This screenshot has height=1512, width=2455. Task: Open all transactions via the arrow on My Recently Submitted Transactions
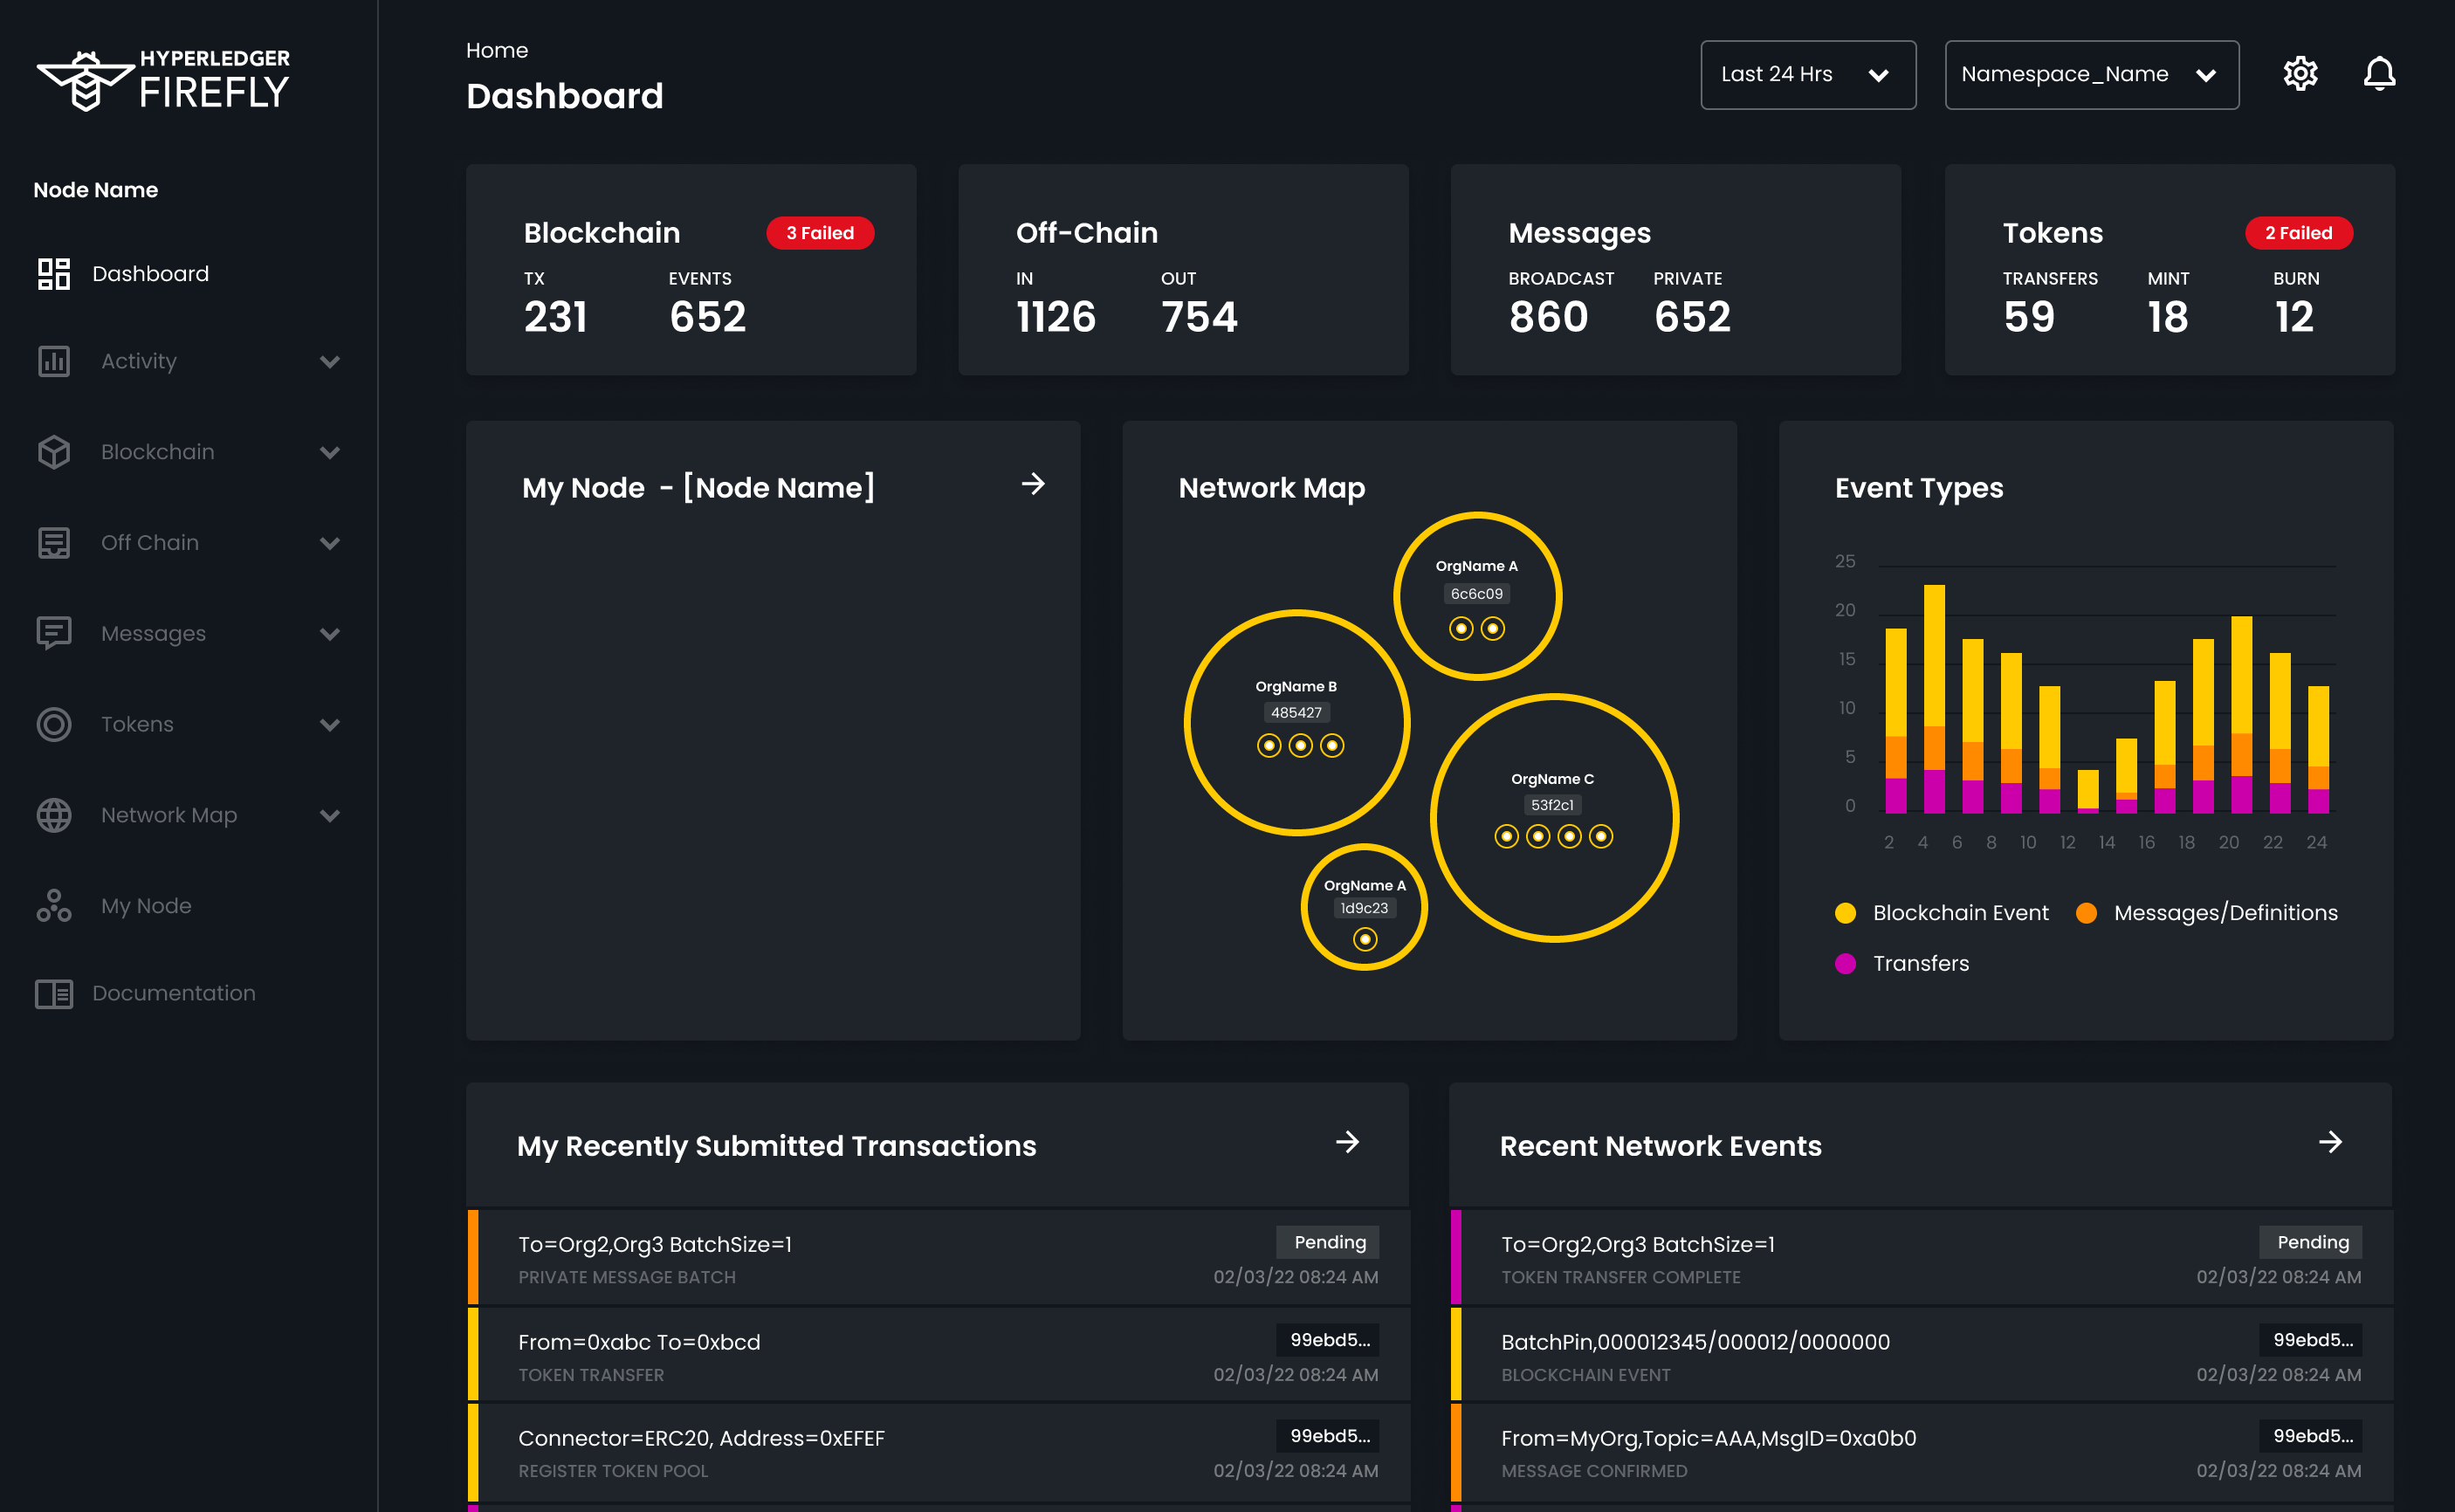click(x=1349, y=1143)
